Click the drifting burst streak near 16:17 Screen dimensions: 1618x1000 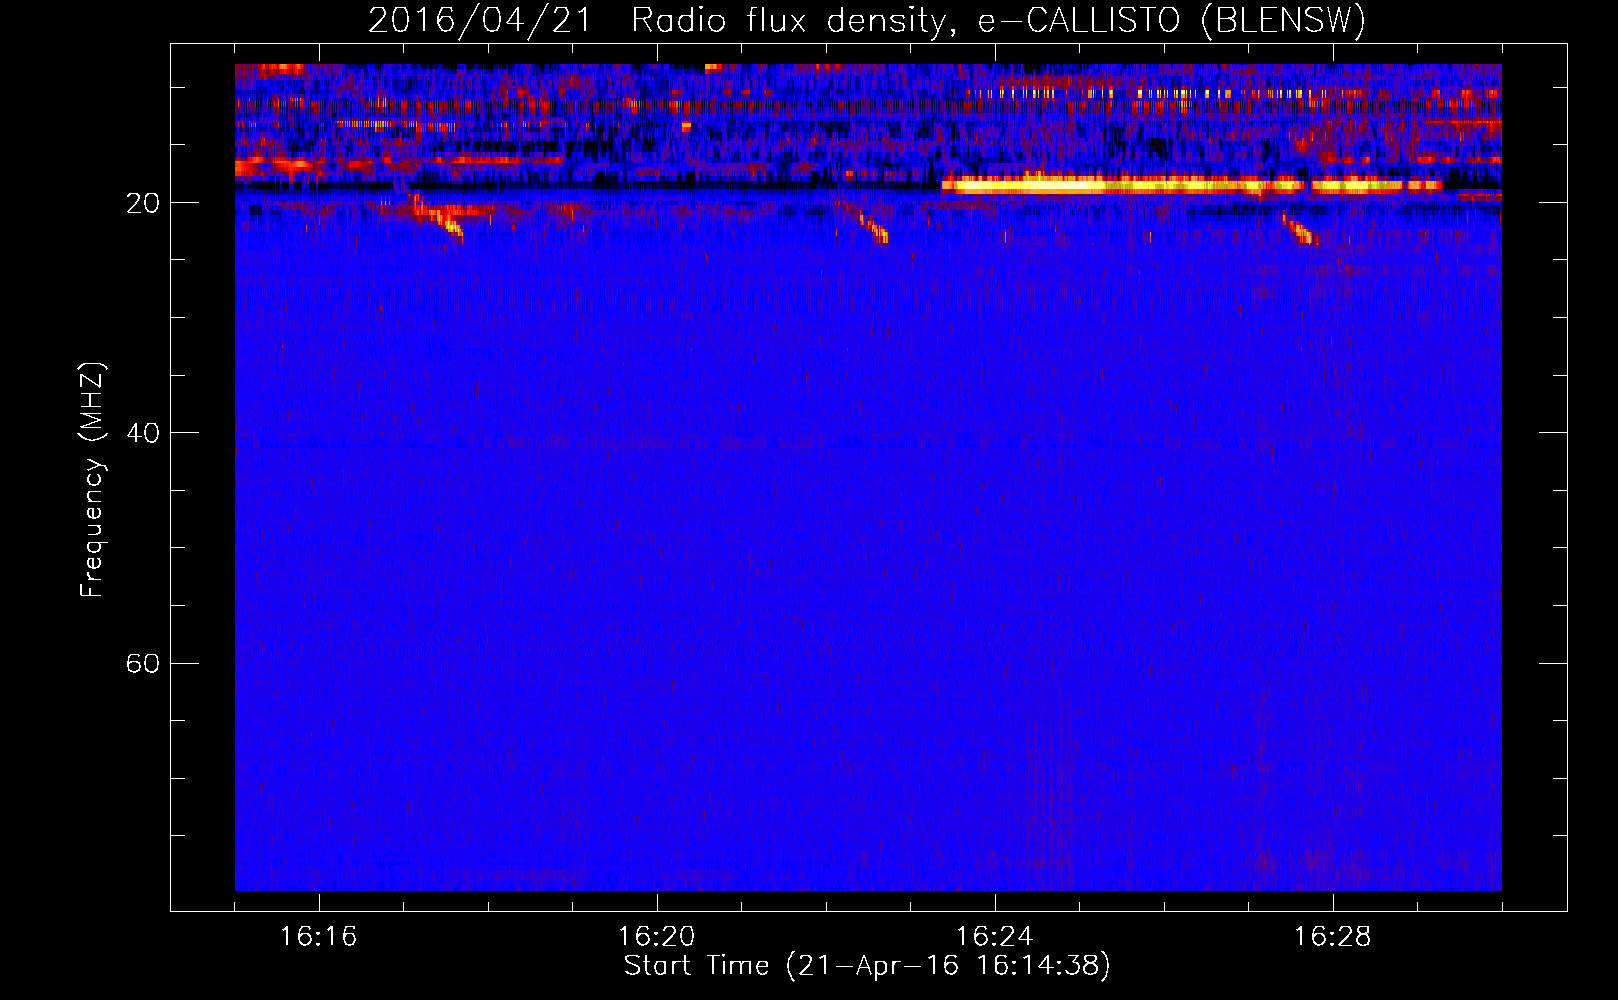[x=438, y=217]
